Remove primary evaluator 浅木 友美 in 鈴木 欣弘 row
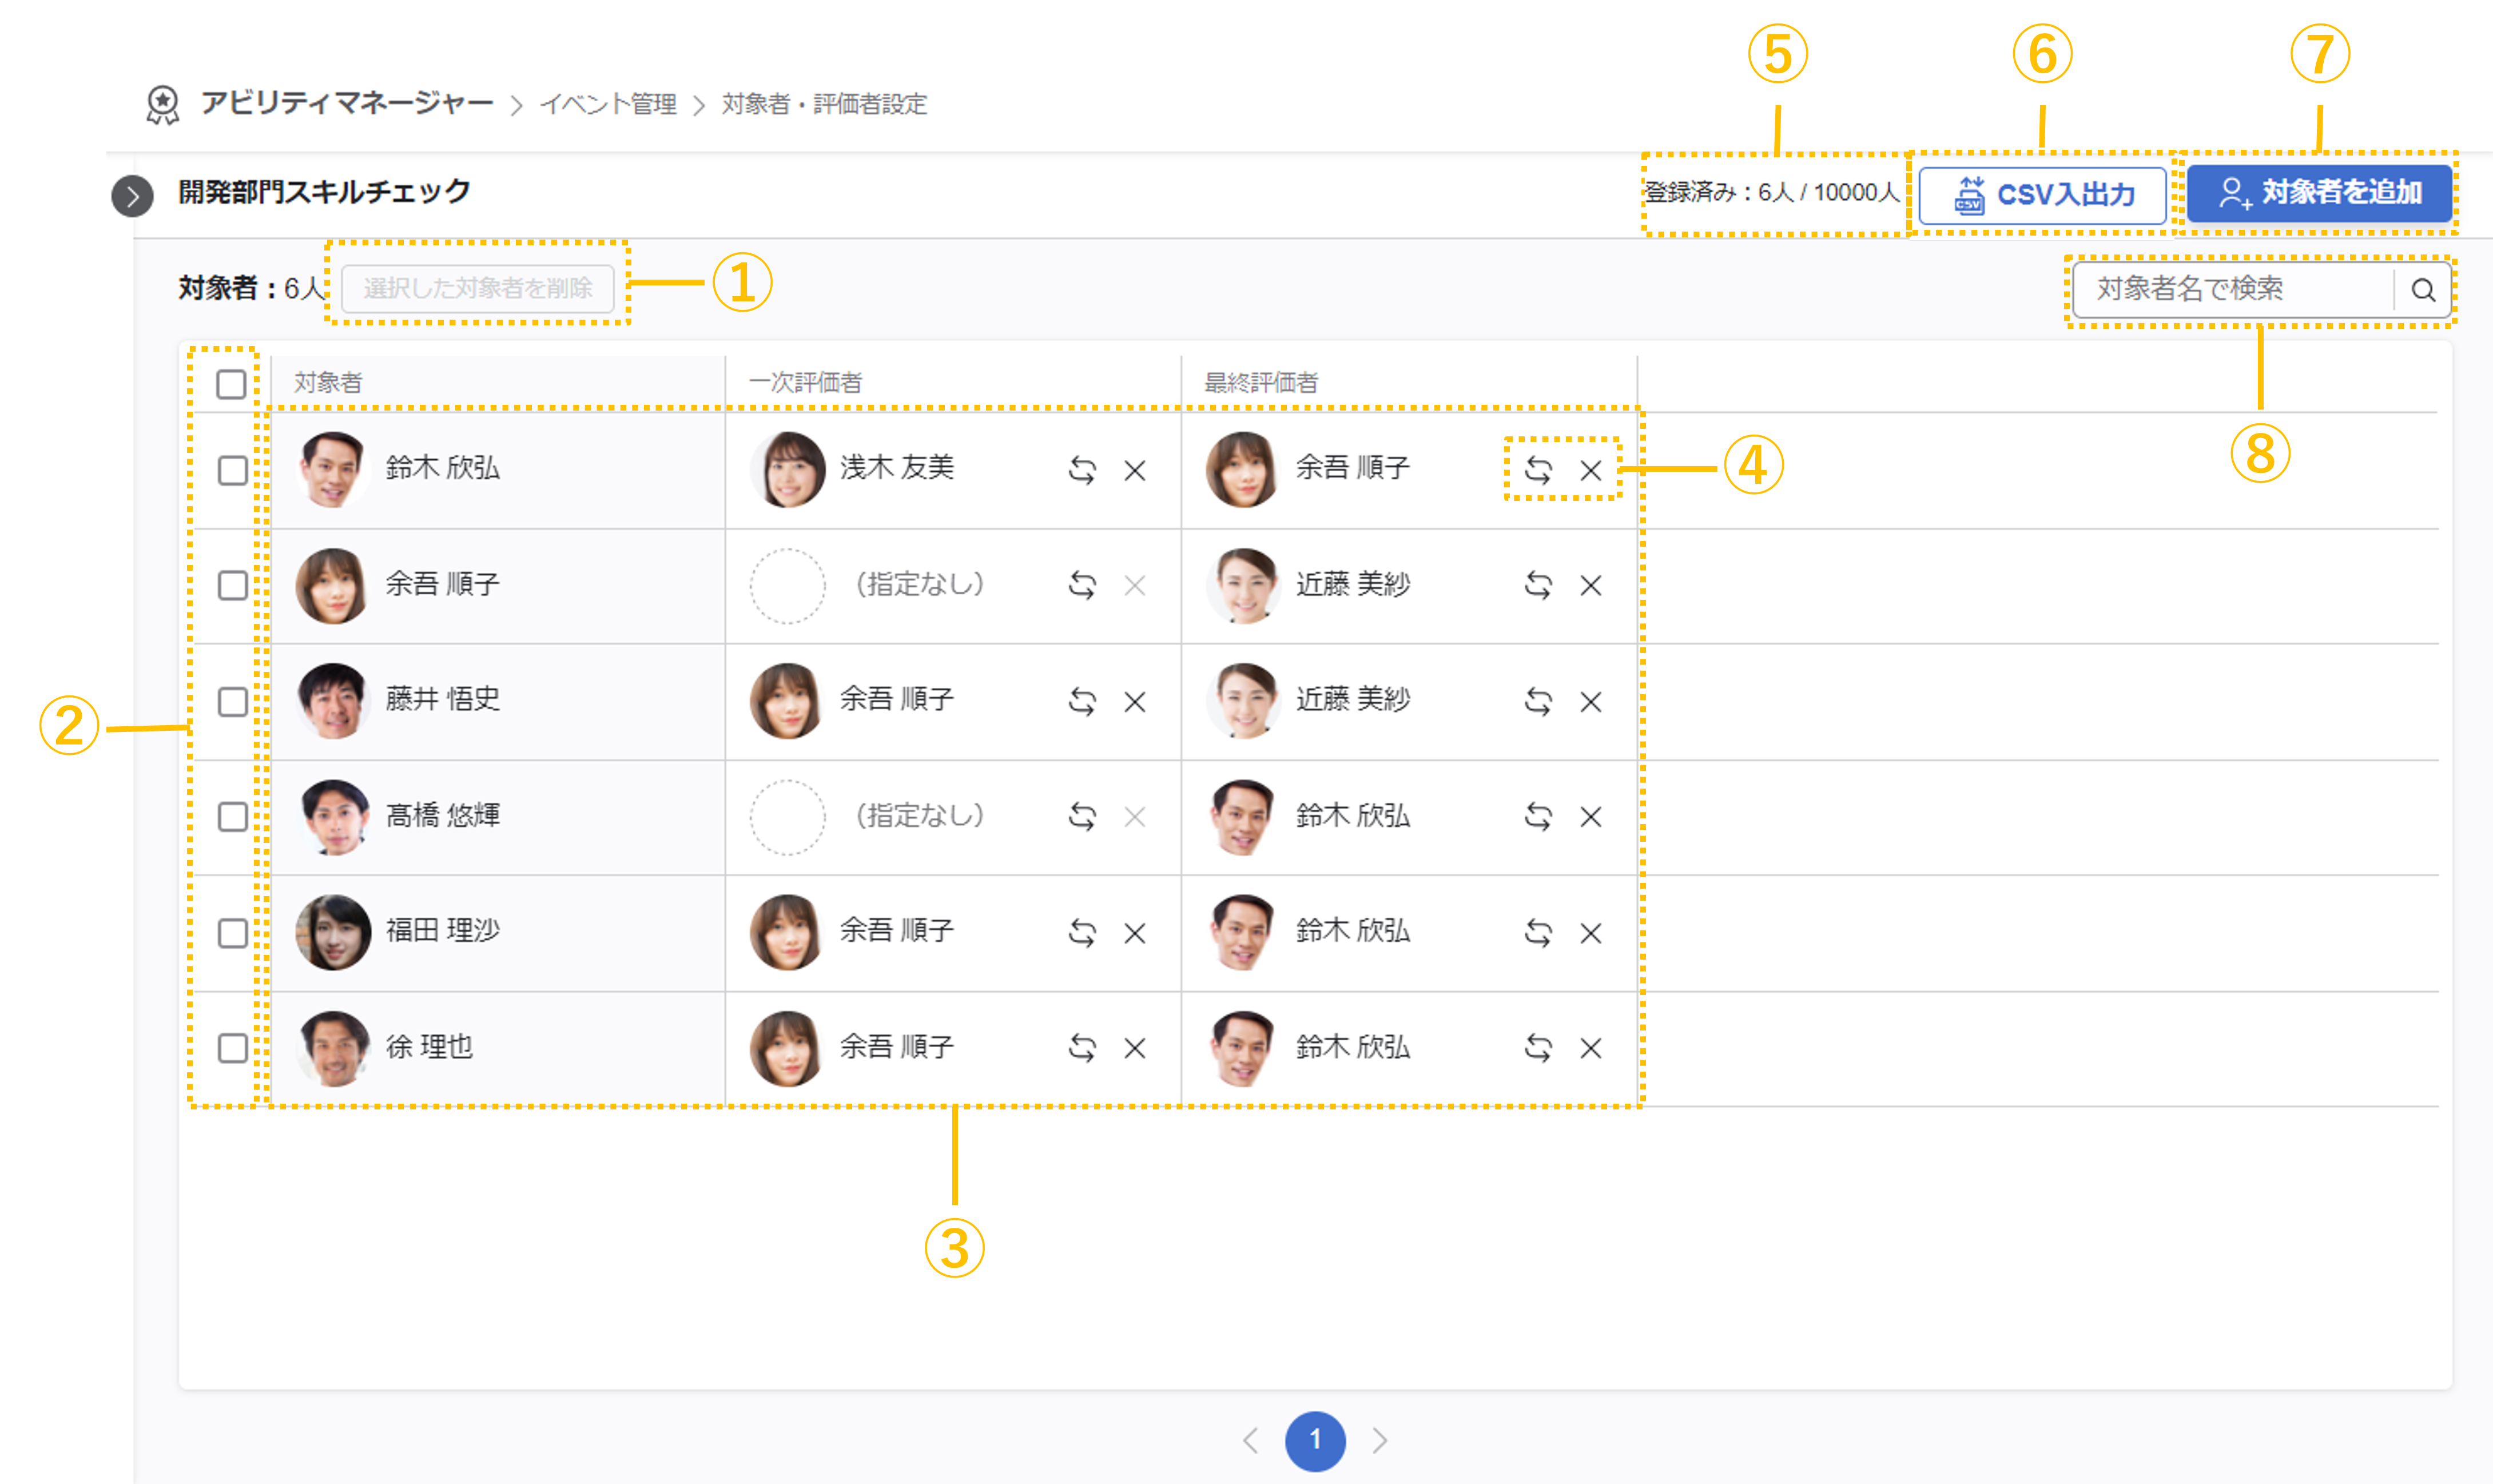2493x1484 pixels. [x=1134, y=470]
